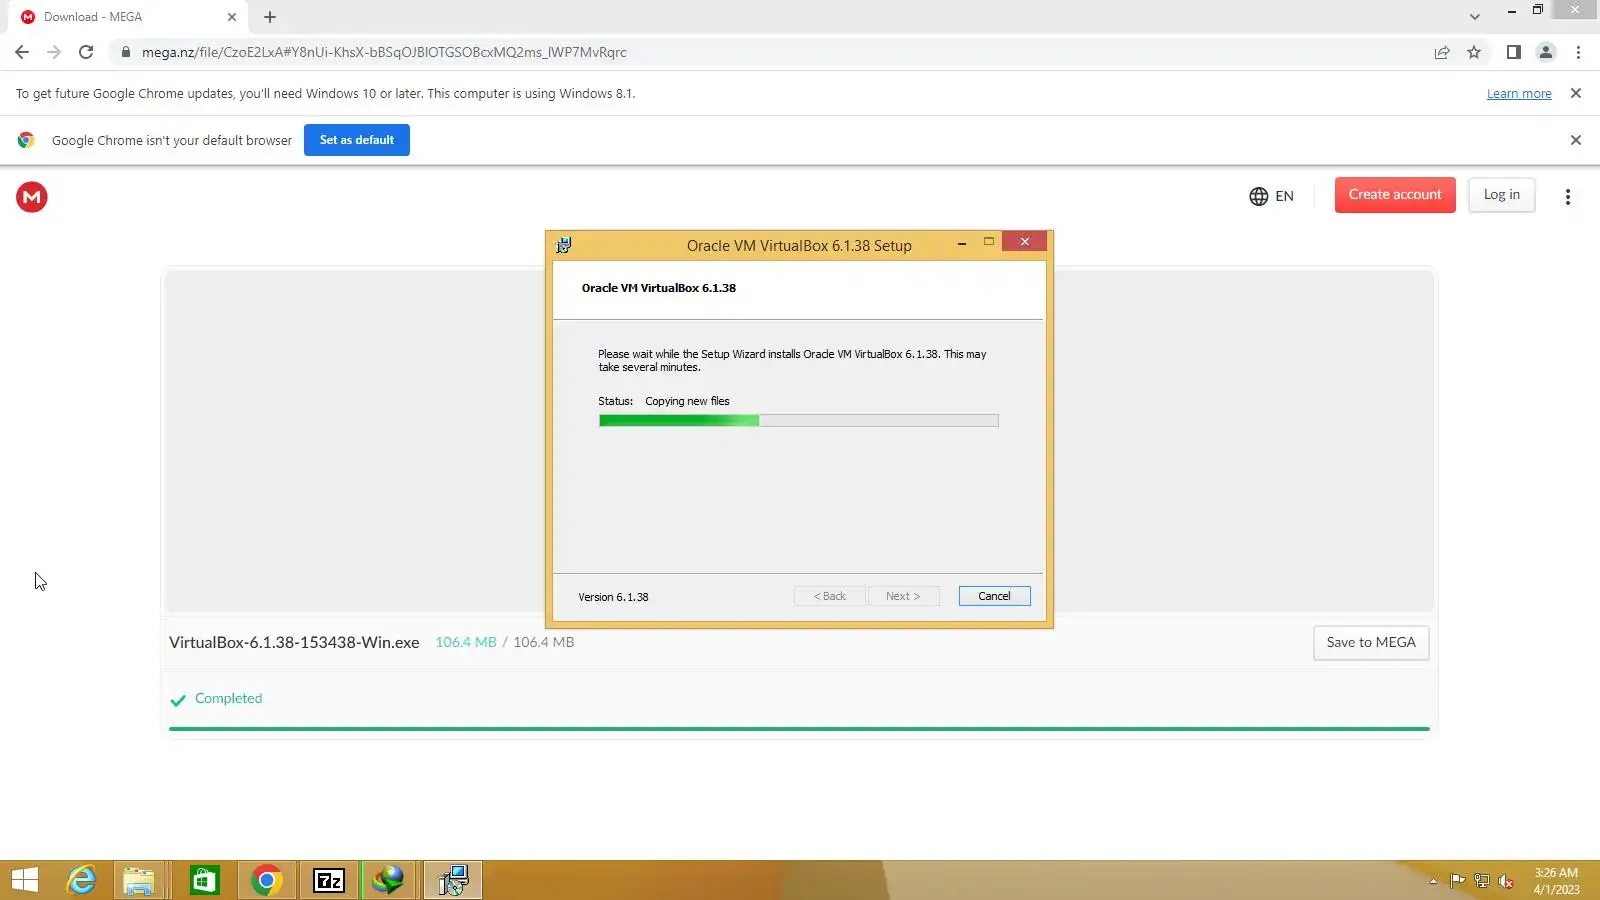Open Chrome side panel
The width and height of the screenshot is (1600, 900).
coord(1514,52)
